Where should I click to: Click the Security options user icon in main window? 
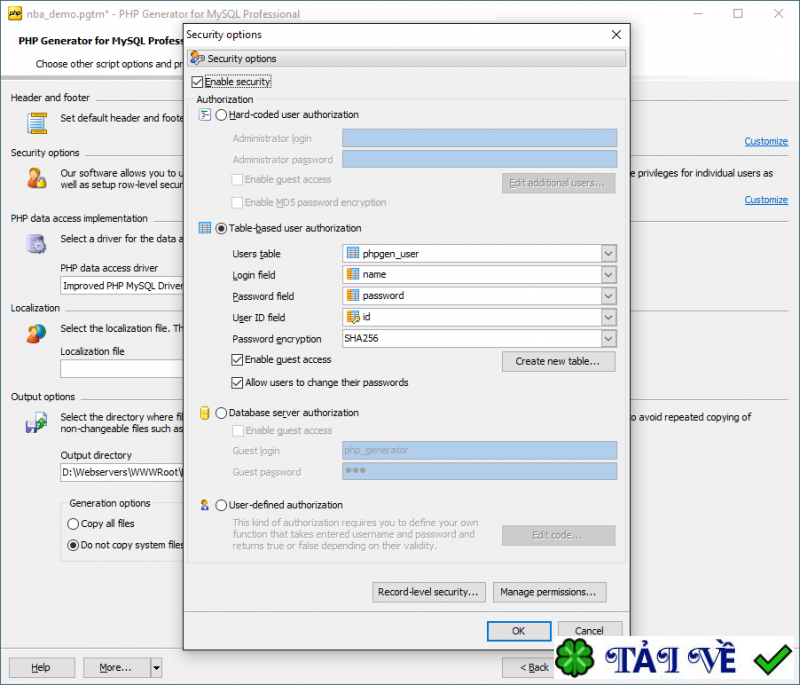pyautogui.click(x=37, y=179)
